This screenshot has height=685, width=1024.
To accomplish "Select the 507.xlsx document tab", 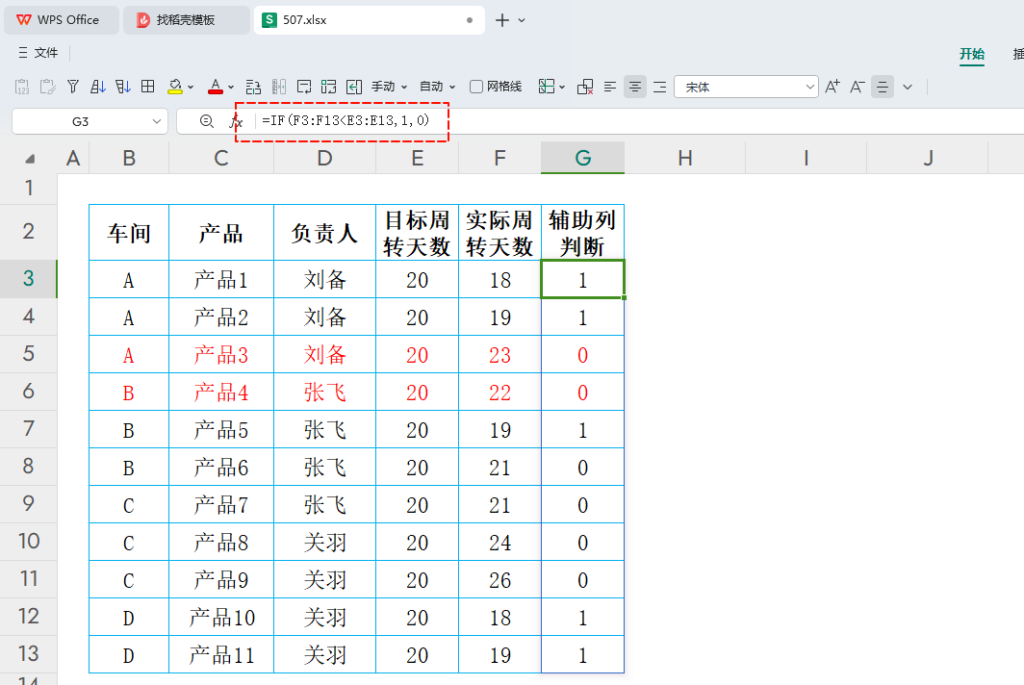I will coord(369,20).
